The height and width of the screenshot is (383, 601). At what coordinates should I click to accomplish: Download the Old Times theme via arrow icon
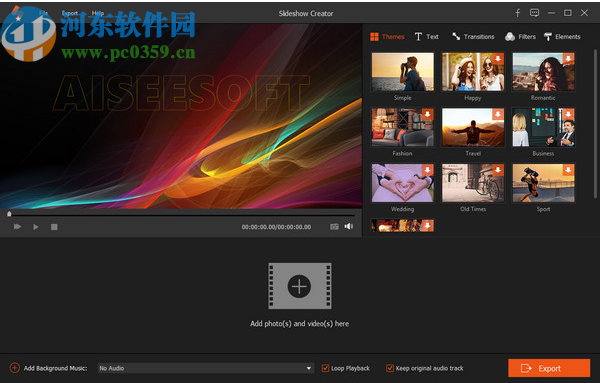[x=498, y=170]
